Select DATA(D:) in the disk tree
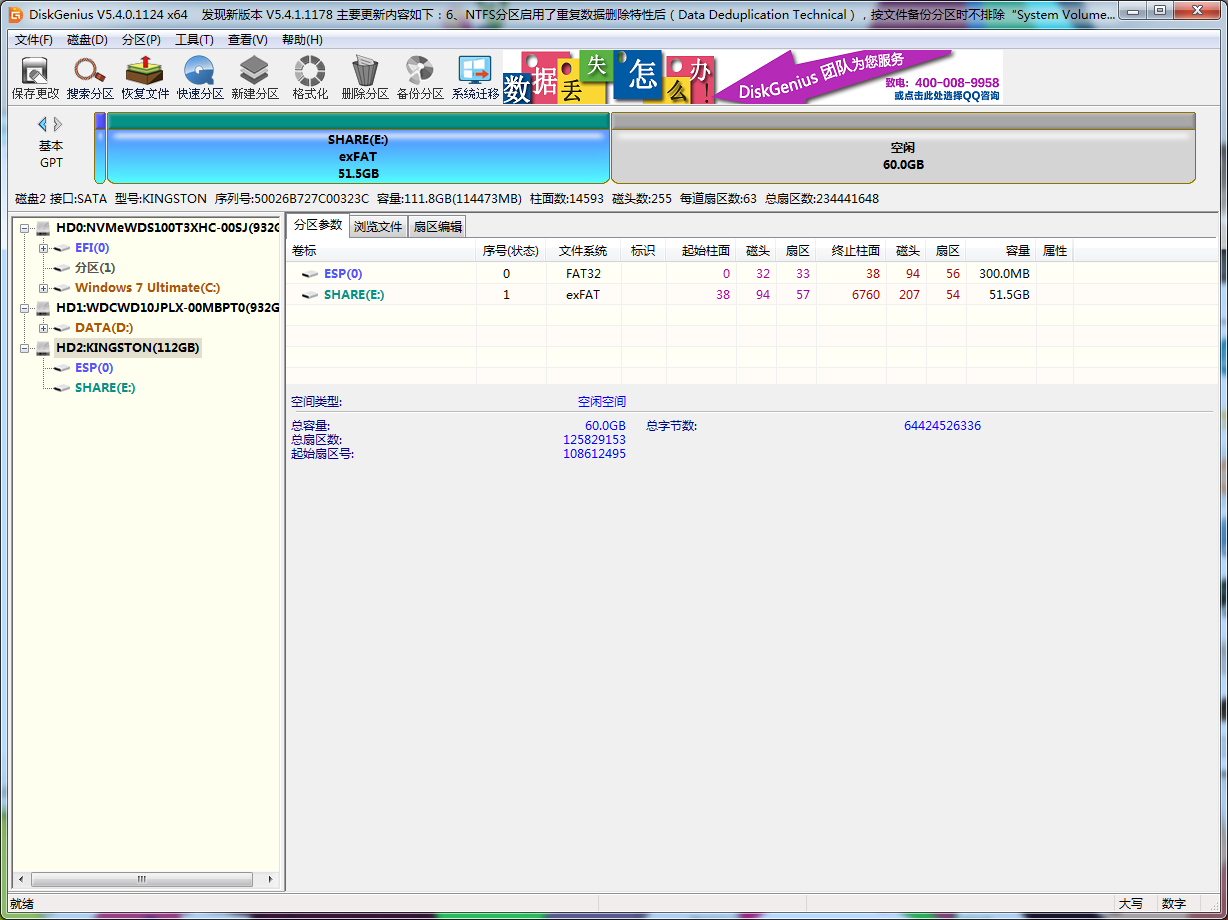 (x=104, y=328)
